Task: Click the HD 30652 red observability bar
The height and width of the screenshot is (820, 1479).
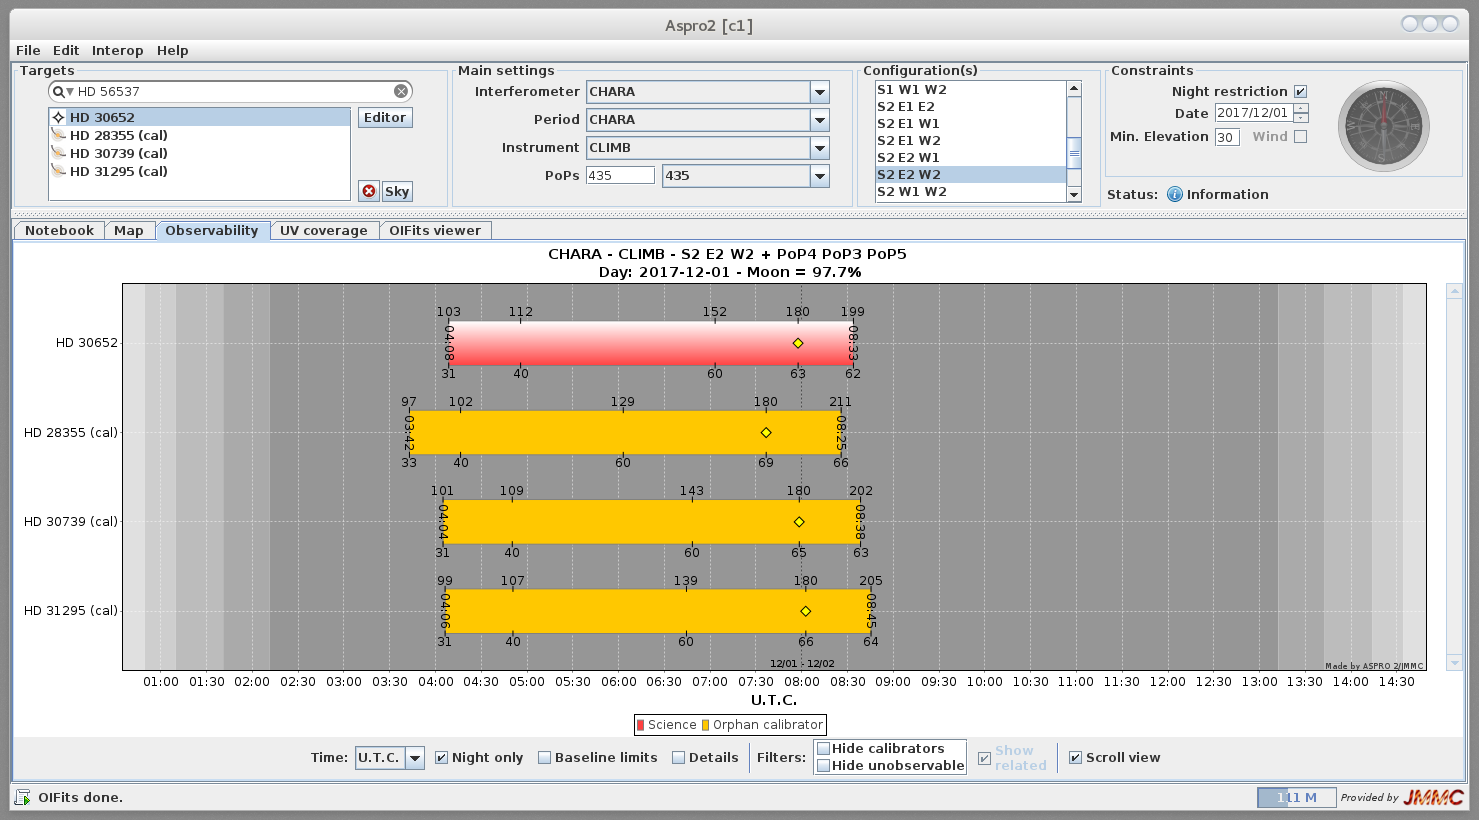Action: point(651,343)
